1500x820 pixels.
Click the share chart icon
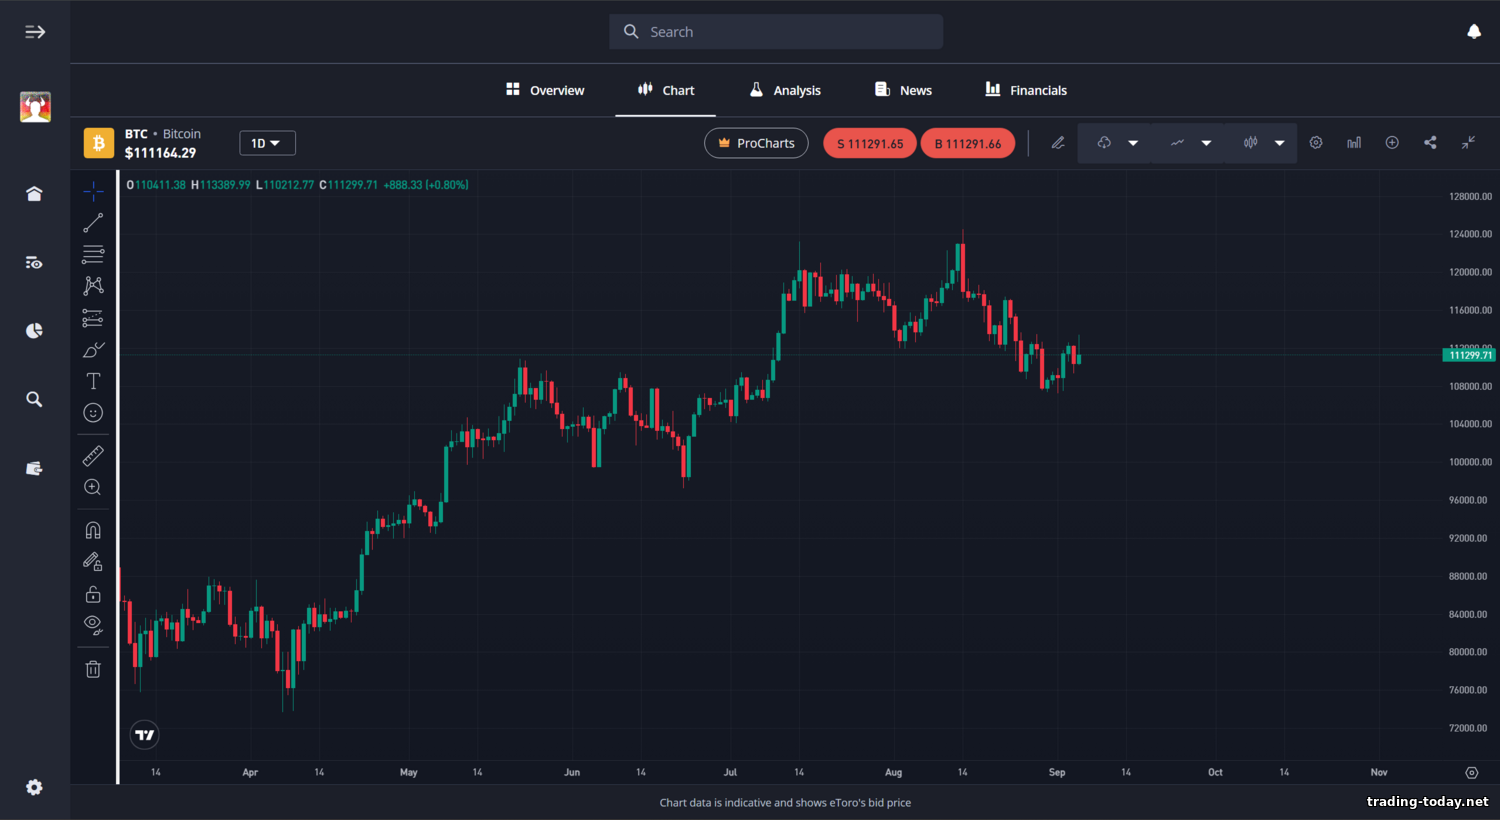(x=1430, y=142)
